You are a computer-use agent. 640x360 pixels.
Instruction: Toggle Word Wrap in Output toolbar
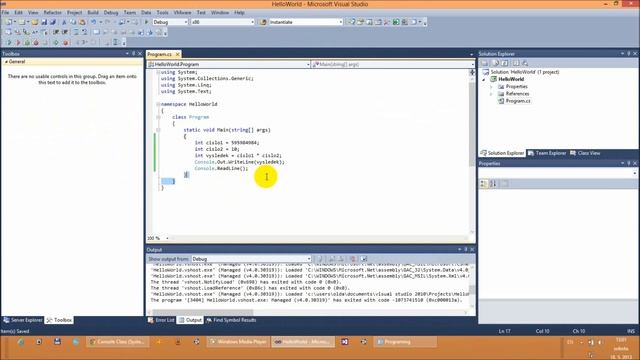[364, 259]
